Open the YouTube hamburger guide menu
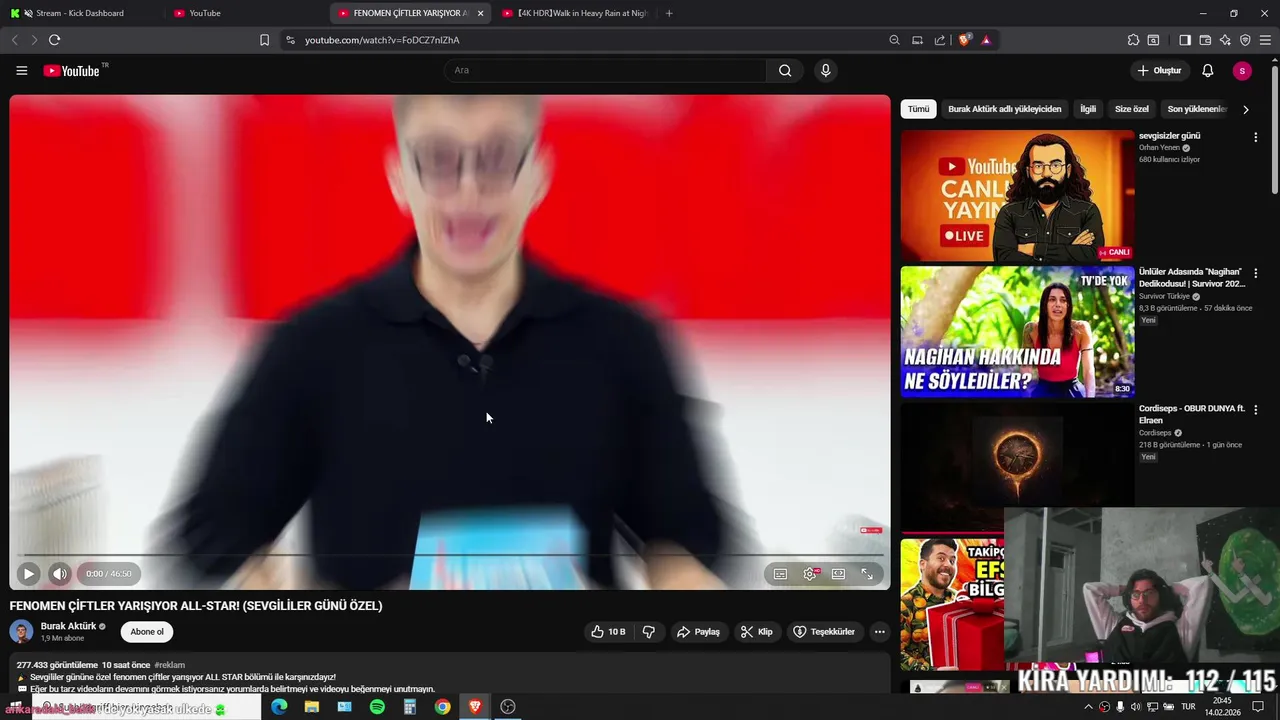 pyautogui.click(x=21, y=71)
